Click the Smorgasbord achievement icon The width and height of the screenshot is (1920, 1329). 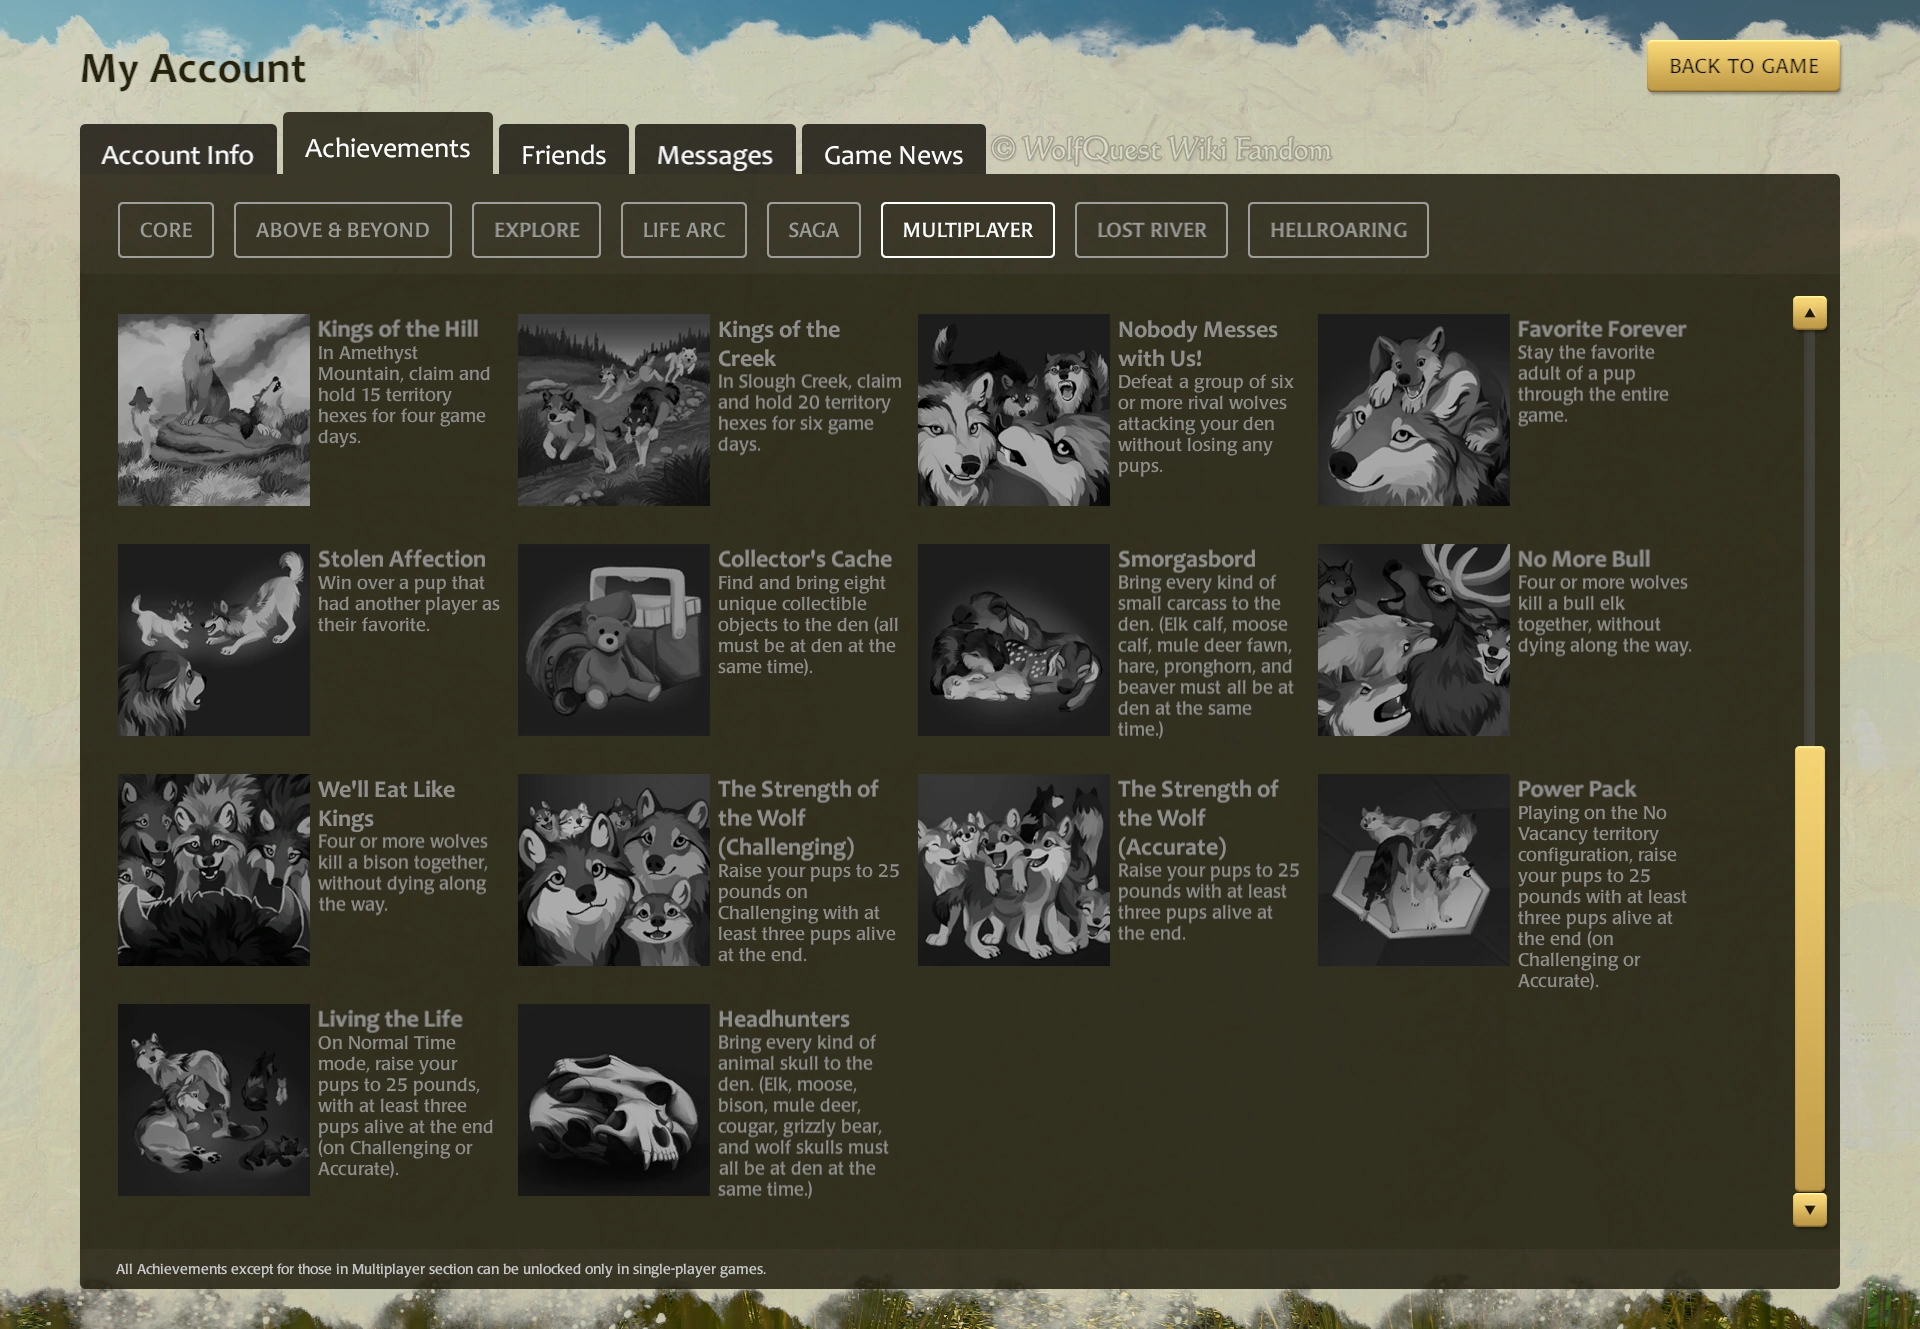point(1013,640)
